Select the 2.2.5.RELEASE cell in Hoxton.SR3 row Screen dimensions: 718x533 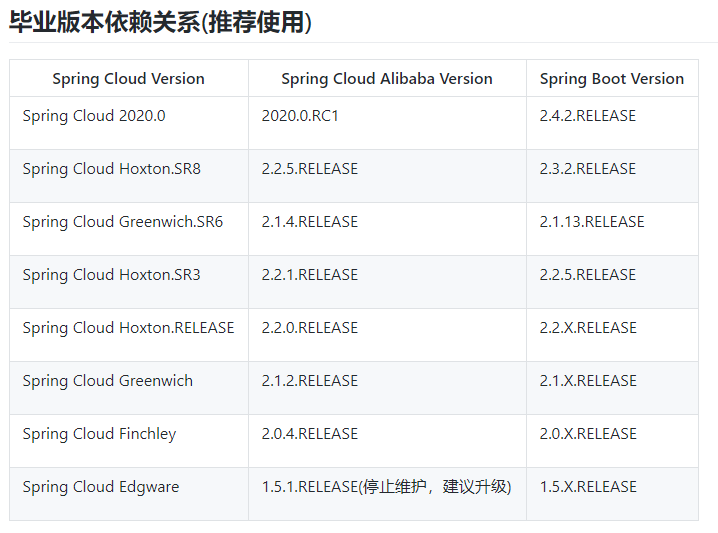pyautogui.click(x=612, y=282)
